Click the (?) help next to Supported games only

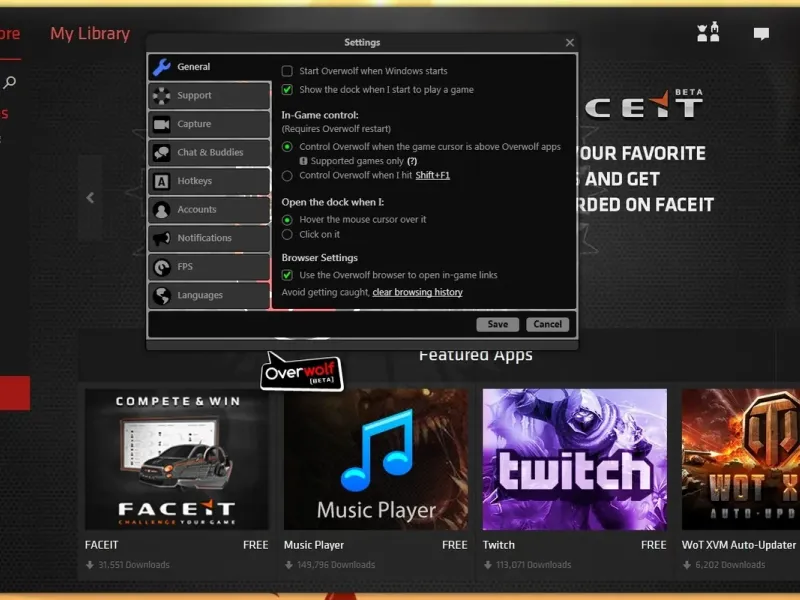[412, 161]
